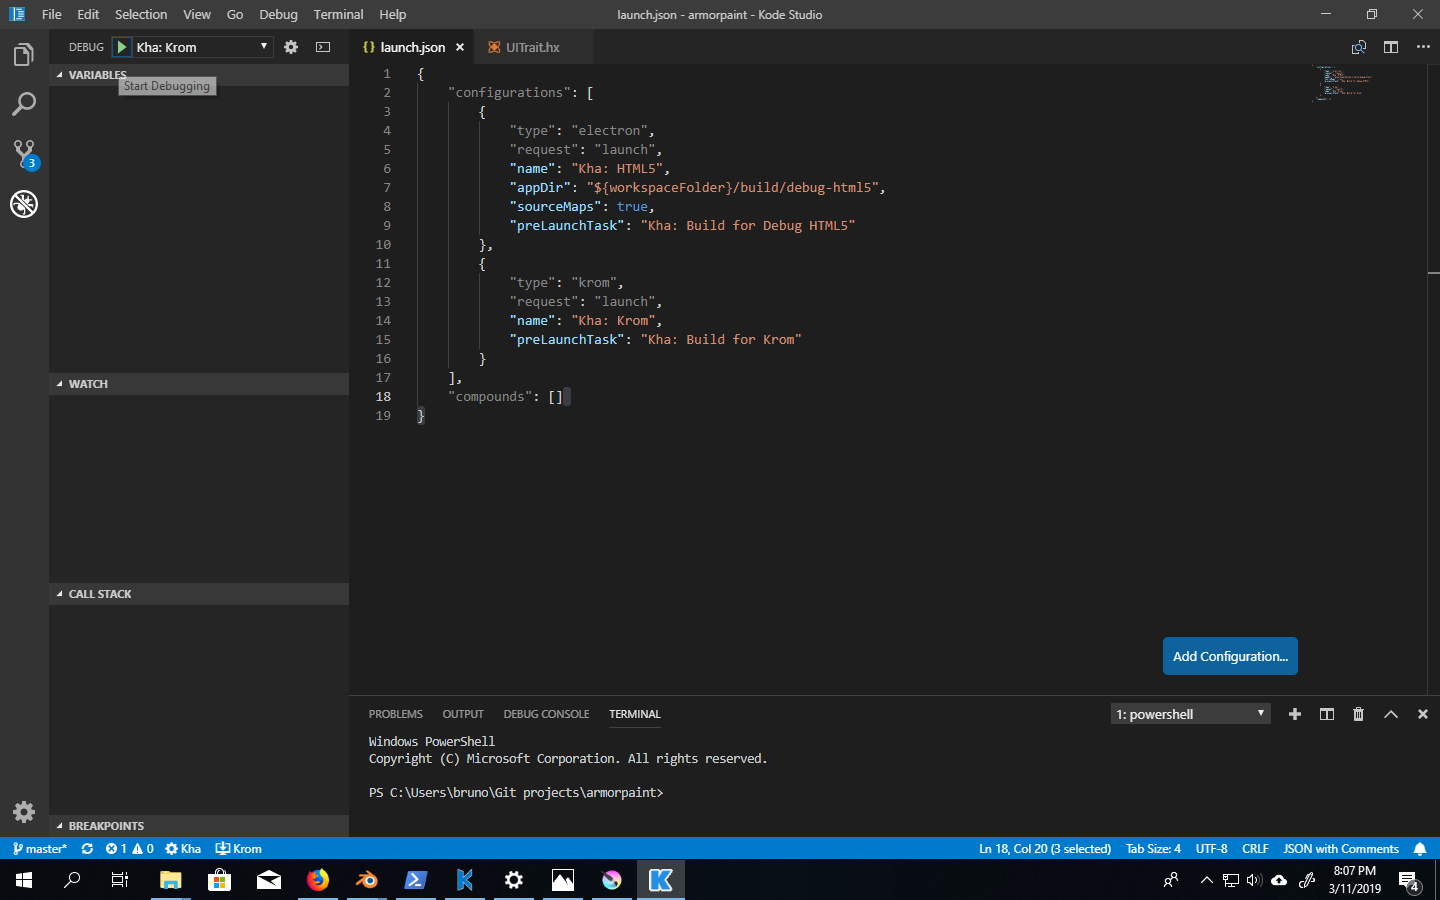Split the editor into two panes
This screenshot has width=1440, height=900.
coord(1391,46)
